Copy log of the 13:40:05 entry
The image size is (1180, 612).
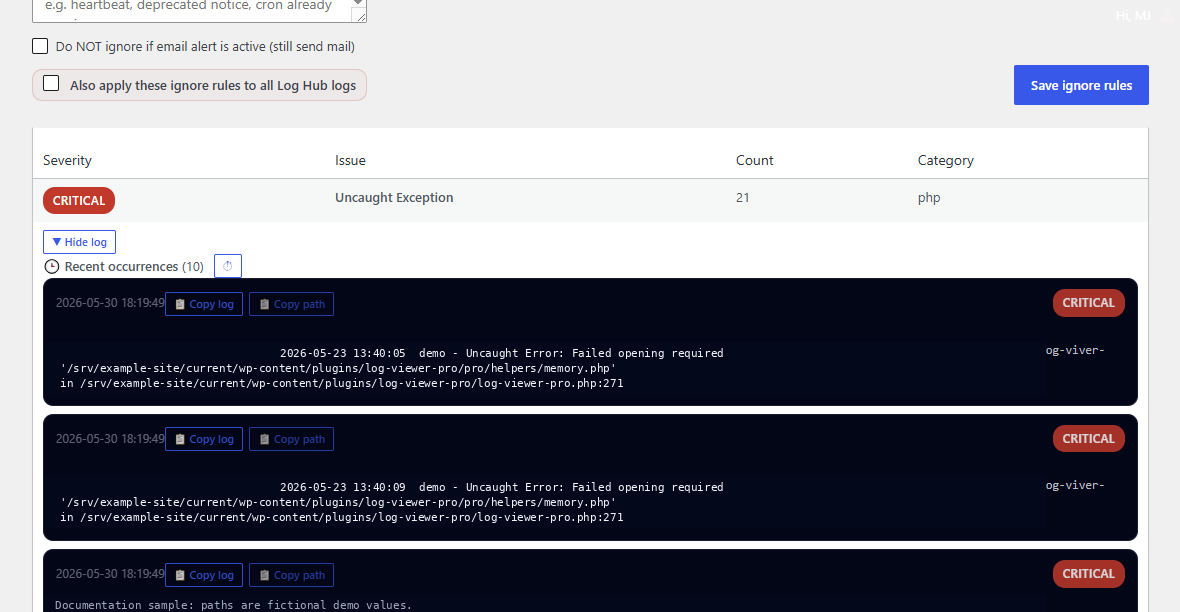click(x=204, y=304)
